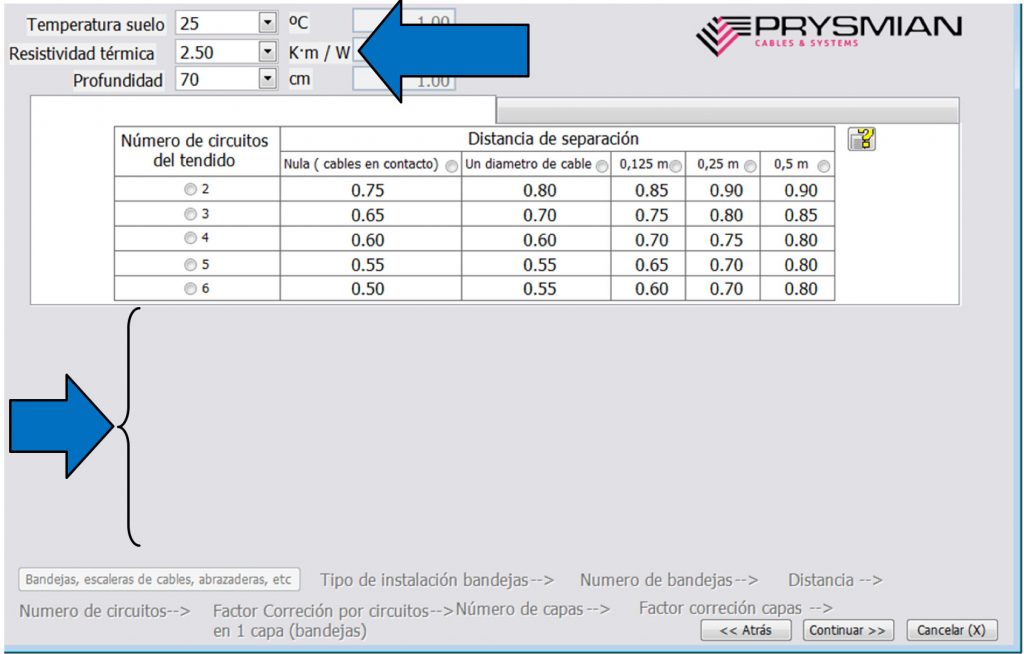1024x654 pixels.
Task: Click the 'Bandejas, escaleras de cables, abrazaderas, etc' button
Action: pyautogui.click(x=159, y=580)
